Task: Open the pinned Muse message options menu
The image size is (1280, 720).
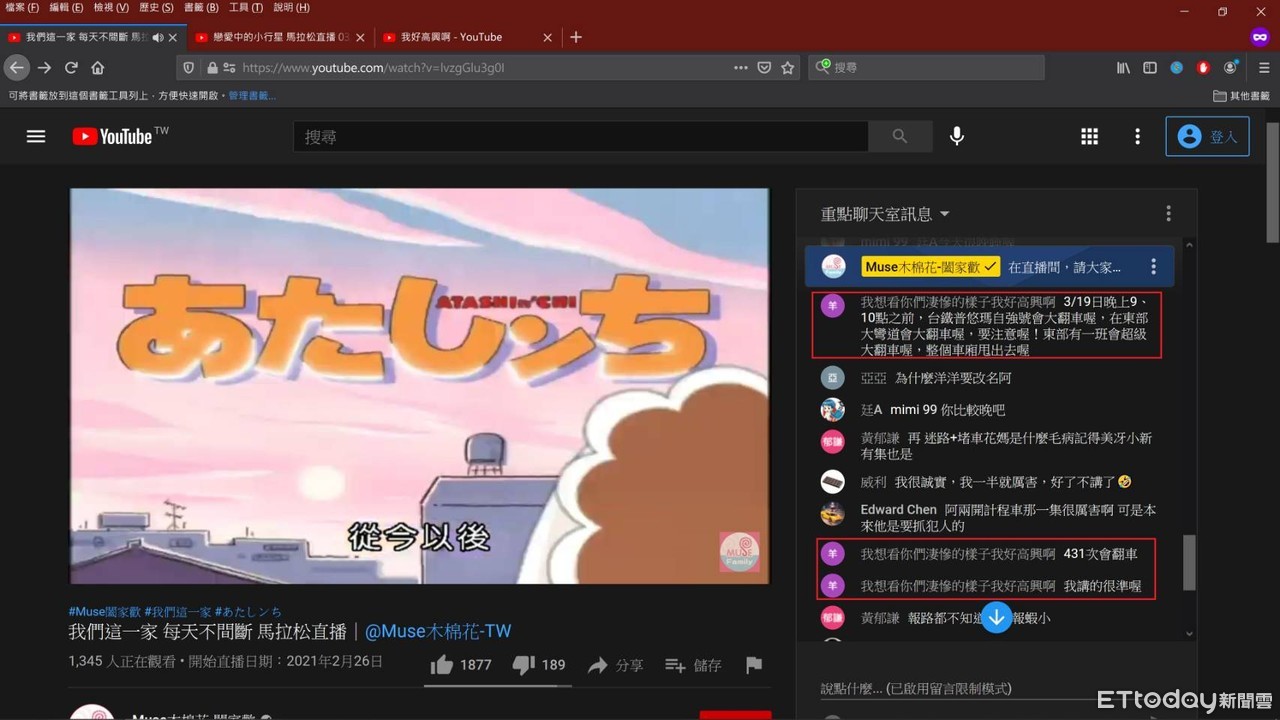Action: click(x=1153, y=267)
